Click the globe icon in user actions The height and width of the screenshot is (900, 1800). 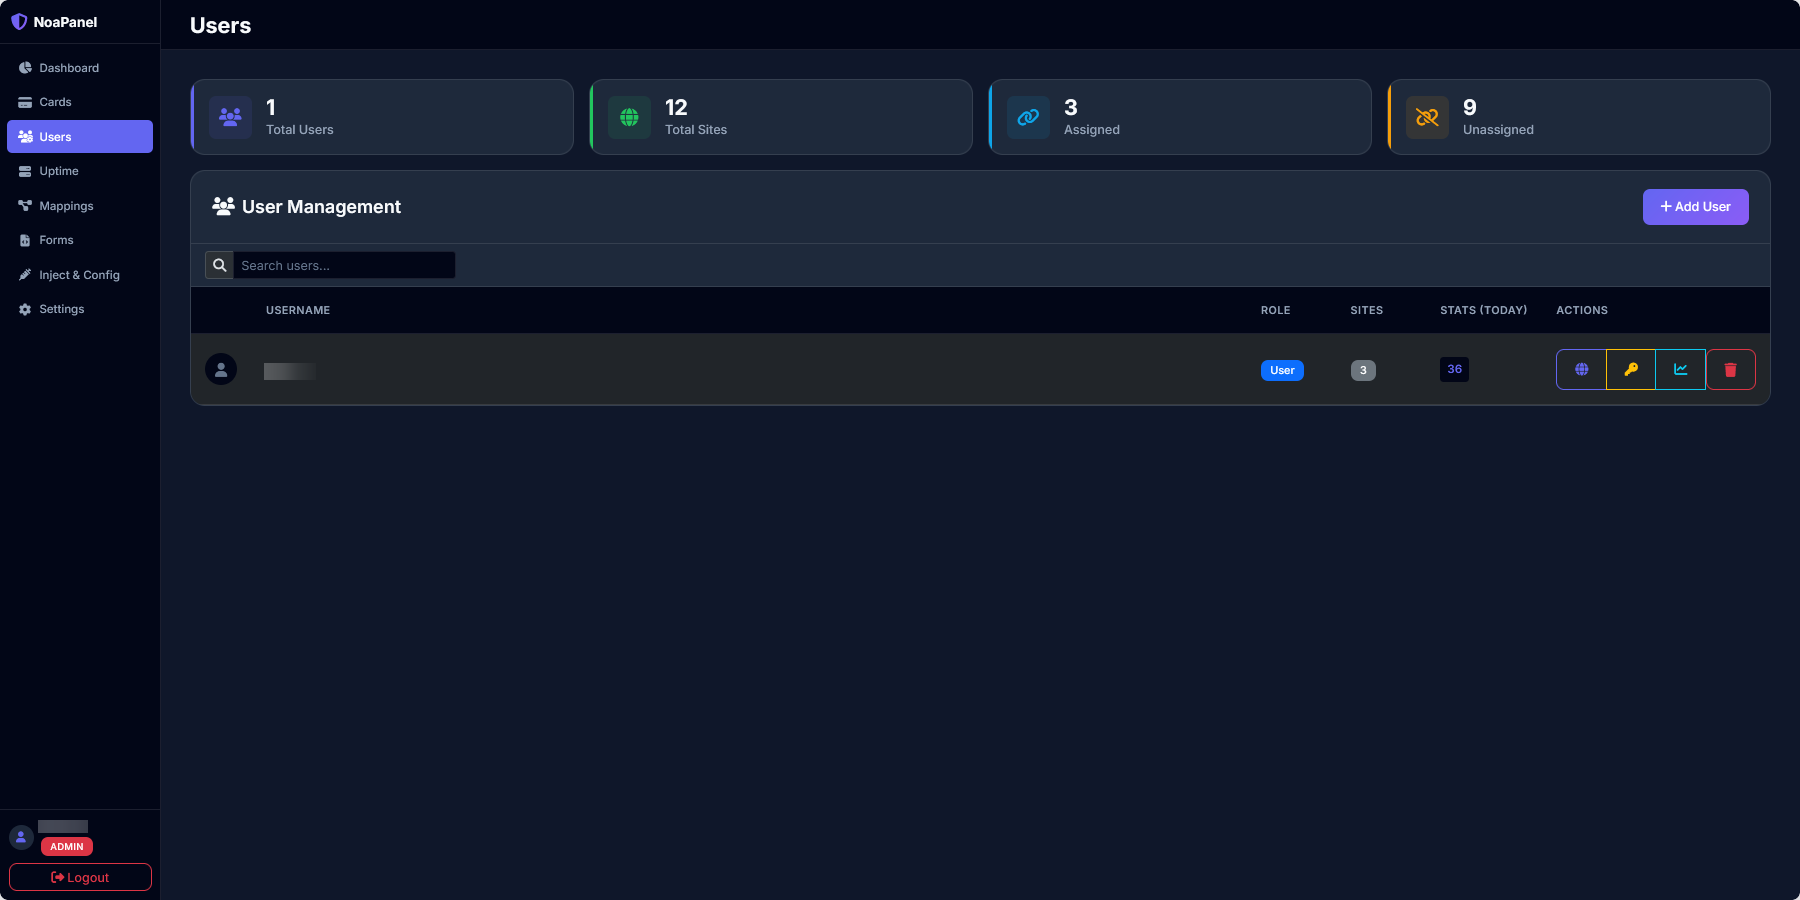click(x=1581, y=369)
